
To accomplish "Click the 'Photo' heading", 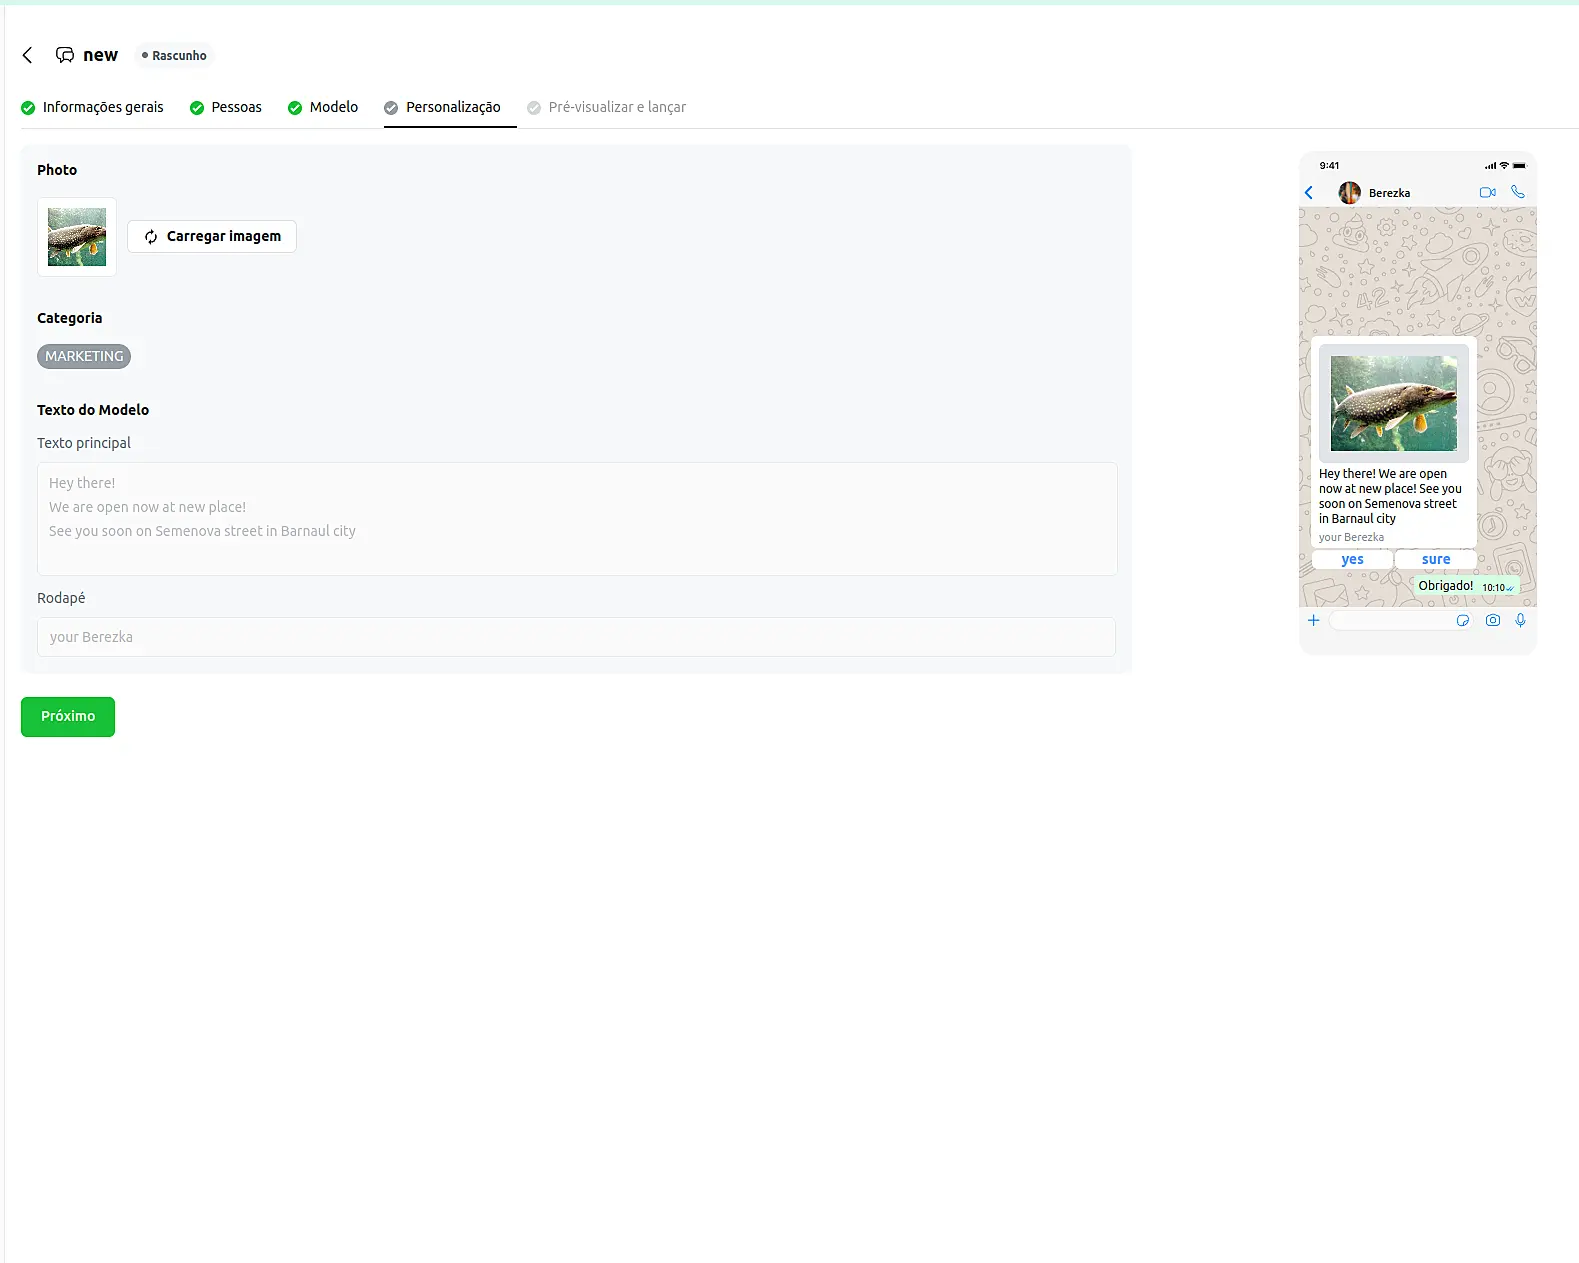I will (x=57, y=170).
